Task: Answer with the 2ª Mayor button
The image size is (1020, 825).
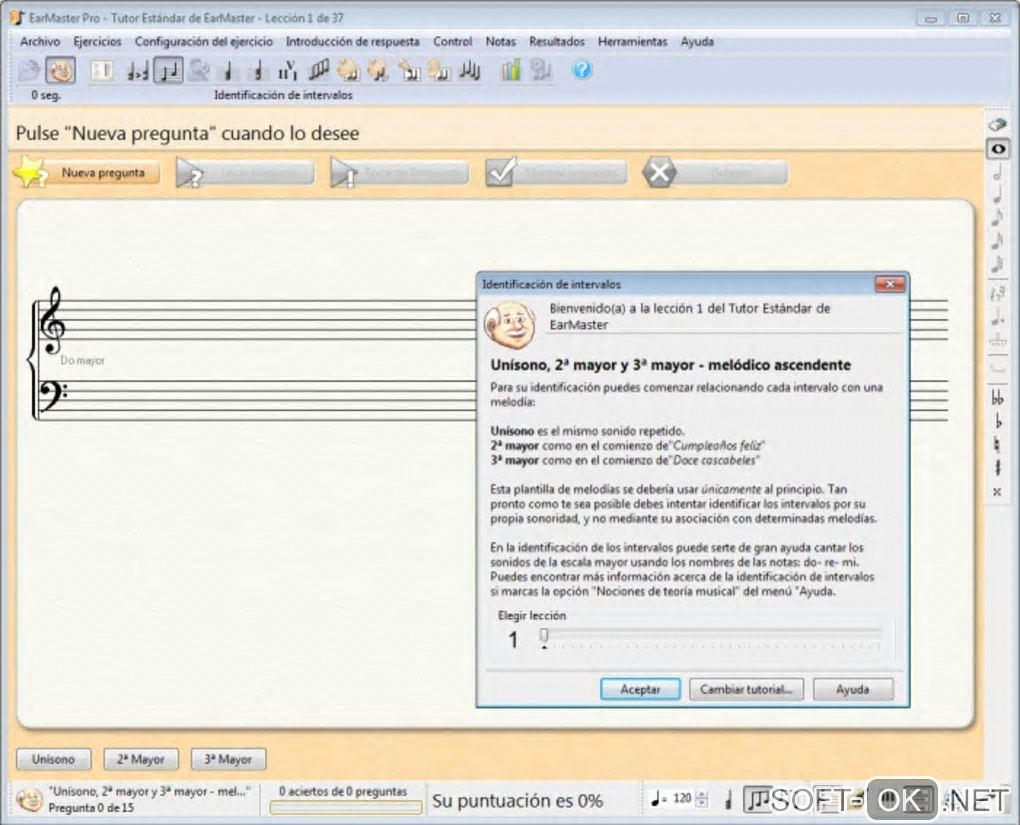Action: pyautogui.click(x=141, y=759)
